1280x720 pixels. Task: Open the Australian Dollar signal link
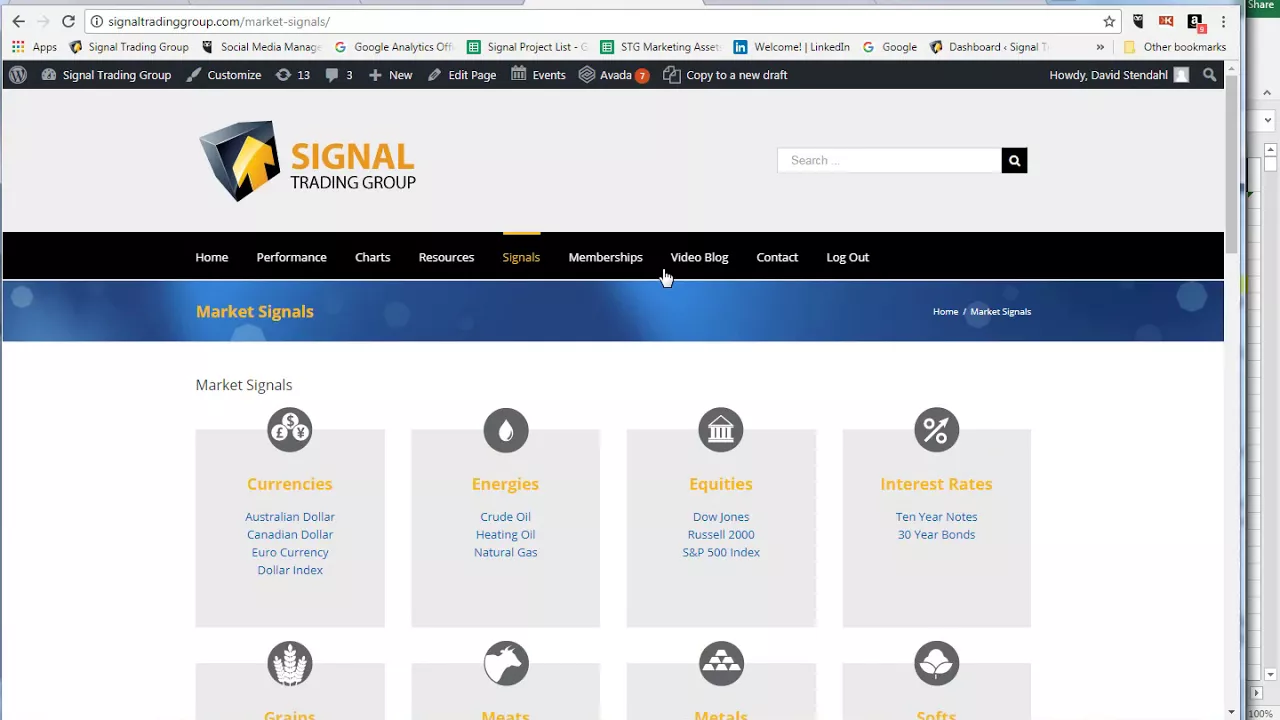290,517
